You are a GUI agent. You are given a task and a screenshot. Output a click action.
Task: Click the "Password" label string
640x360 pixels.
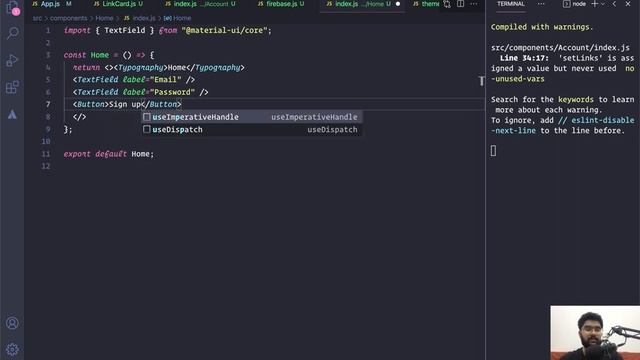tap(172, 92)
